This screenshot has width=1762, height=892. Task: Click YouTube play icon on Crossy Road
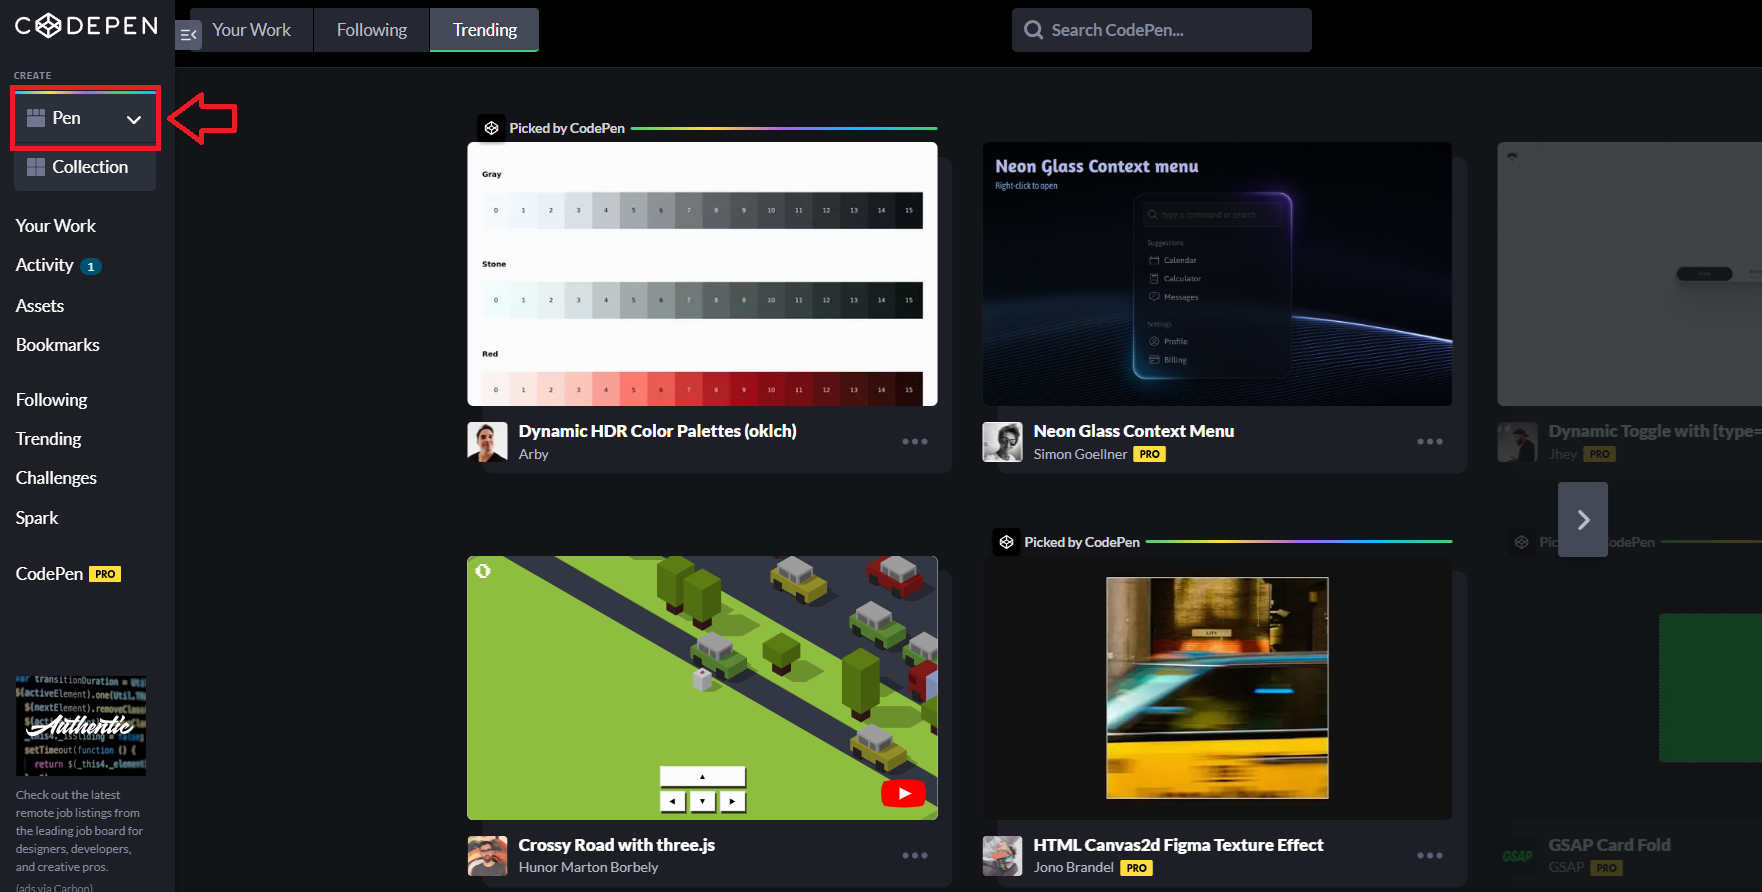[x=904, y=793]
